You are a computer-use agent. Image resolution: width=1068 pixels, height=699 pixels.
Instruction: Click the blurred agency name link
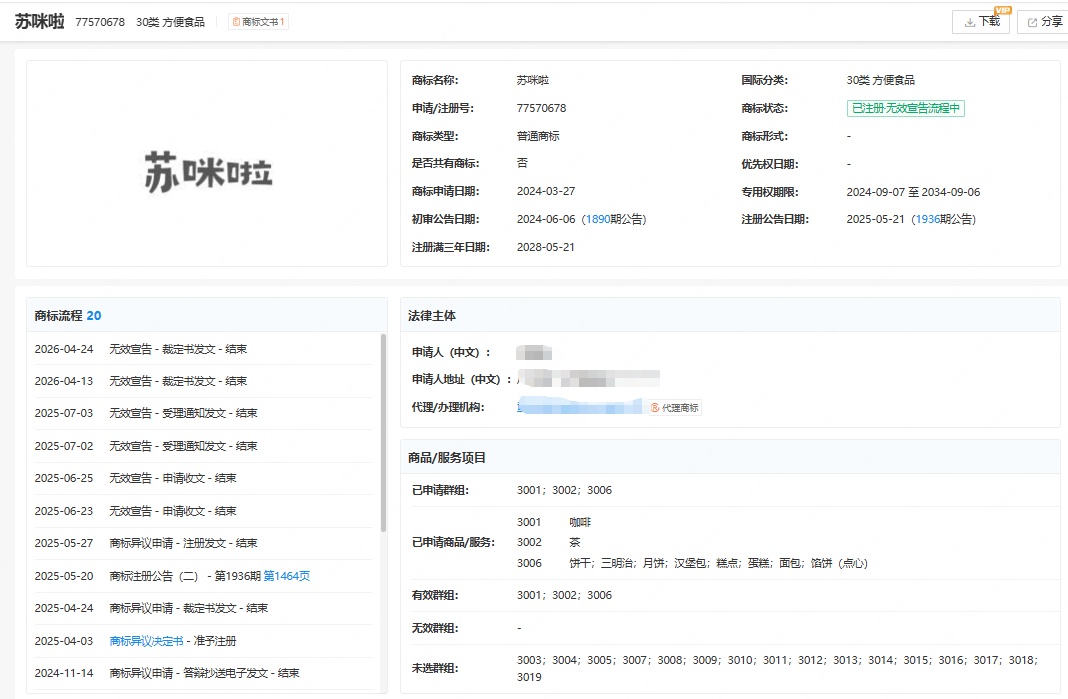pos(579,407)
